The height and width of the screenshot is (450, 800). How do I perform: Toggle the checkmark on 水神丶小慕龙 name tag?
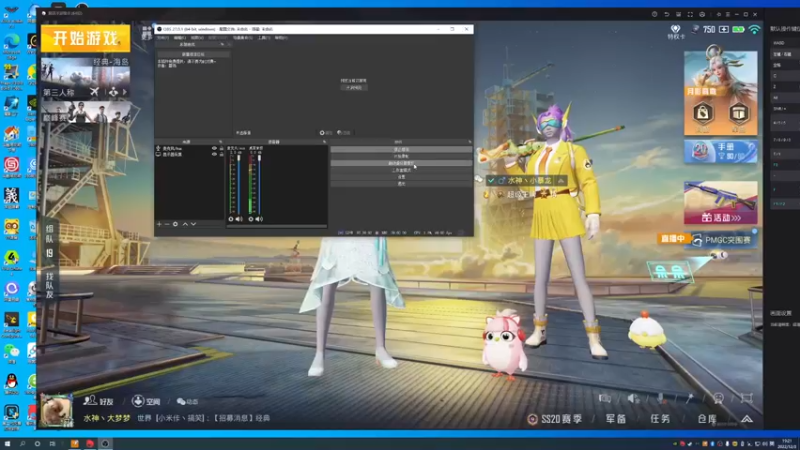[x=491, y=181]
